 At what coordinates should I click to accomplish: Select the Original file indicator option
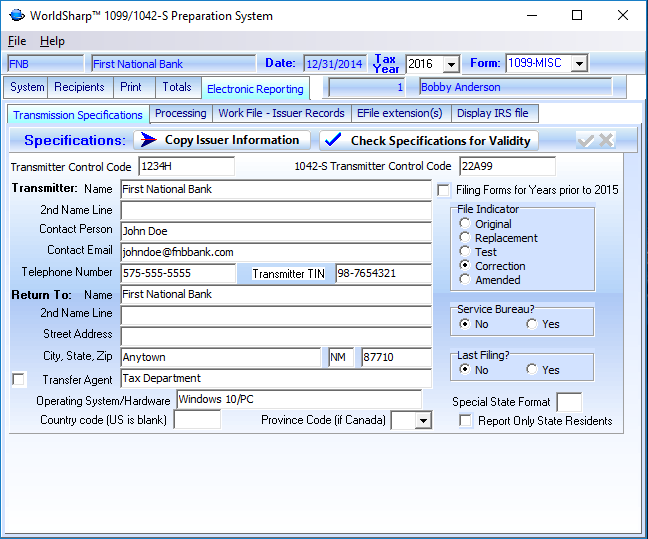pos(465,224)
